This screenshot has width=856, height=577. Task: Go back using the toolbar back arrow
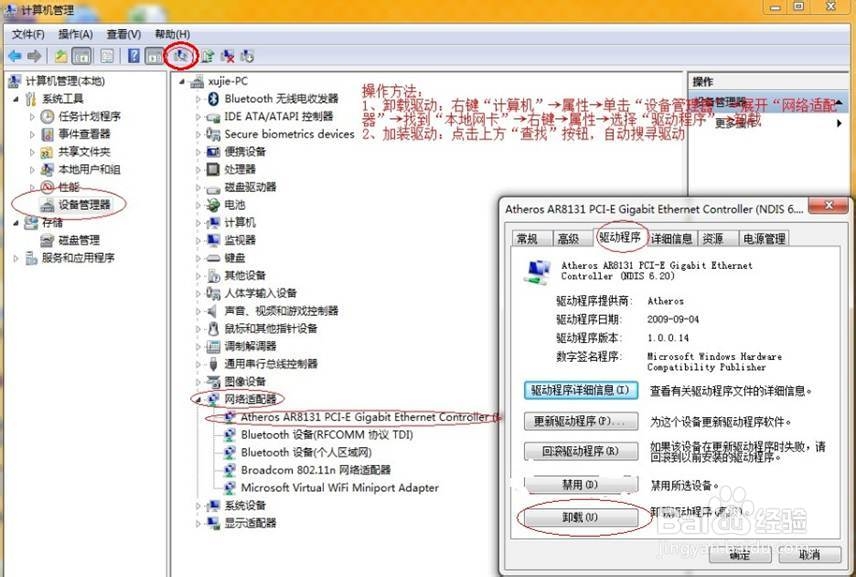(x=15, y=56)
